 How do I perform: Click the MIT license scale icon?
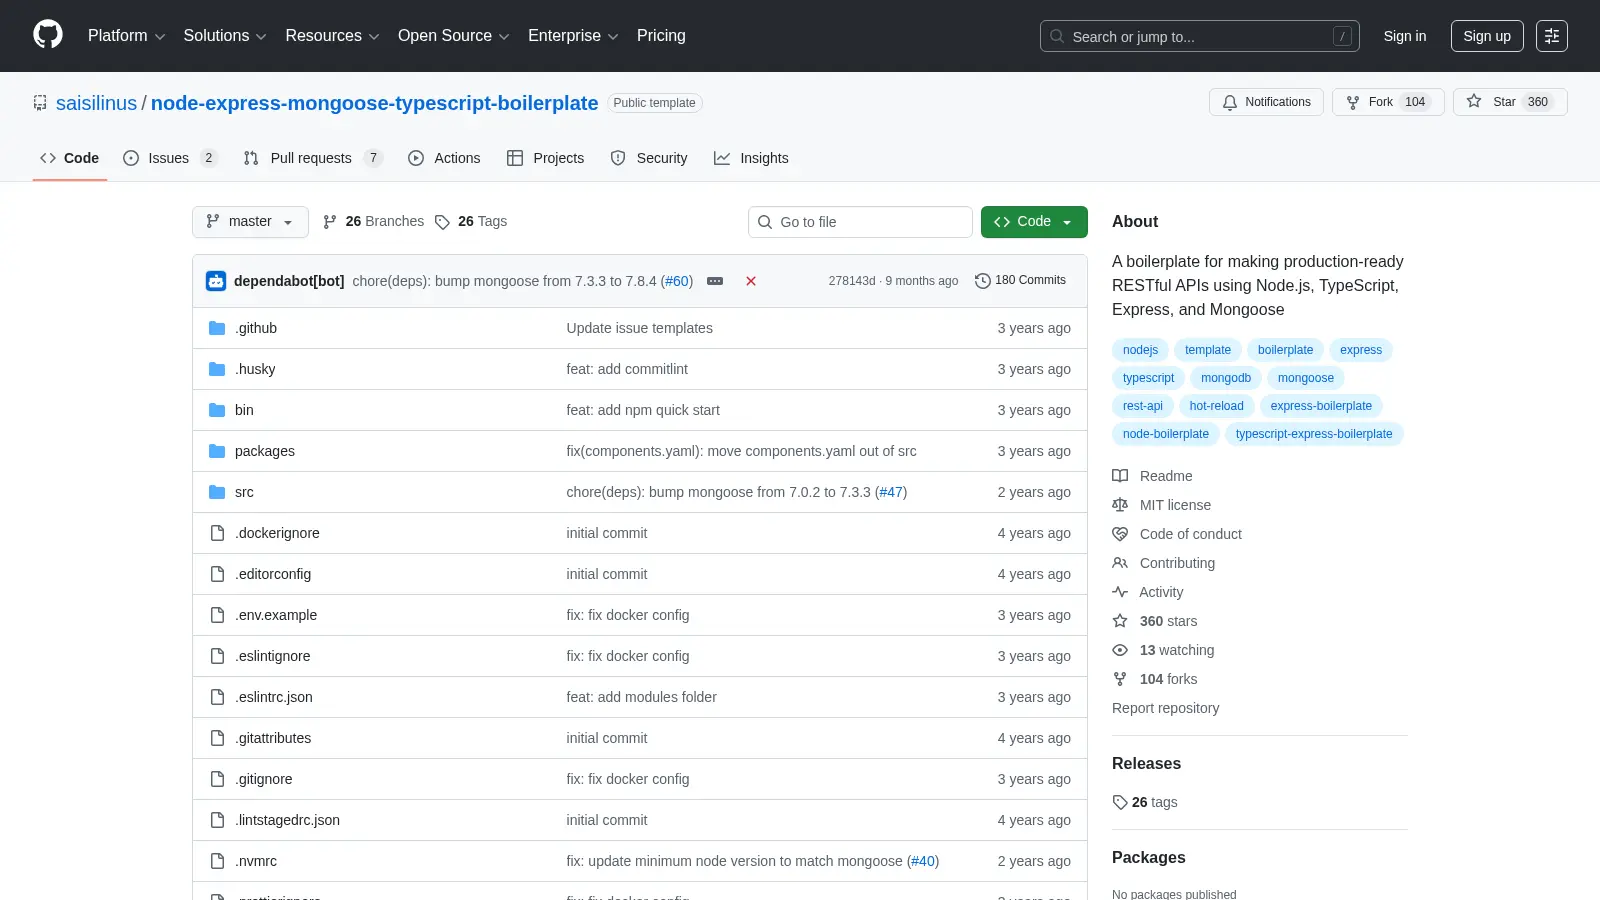point(1120,505)
